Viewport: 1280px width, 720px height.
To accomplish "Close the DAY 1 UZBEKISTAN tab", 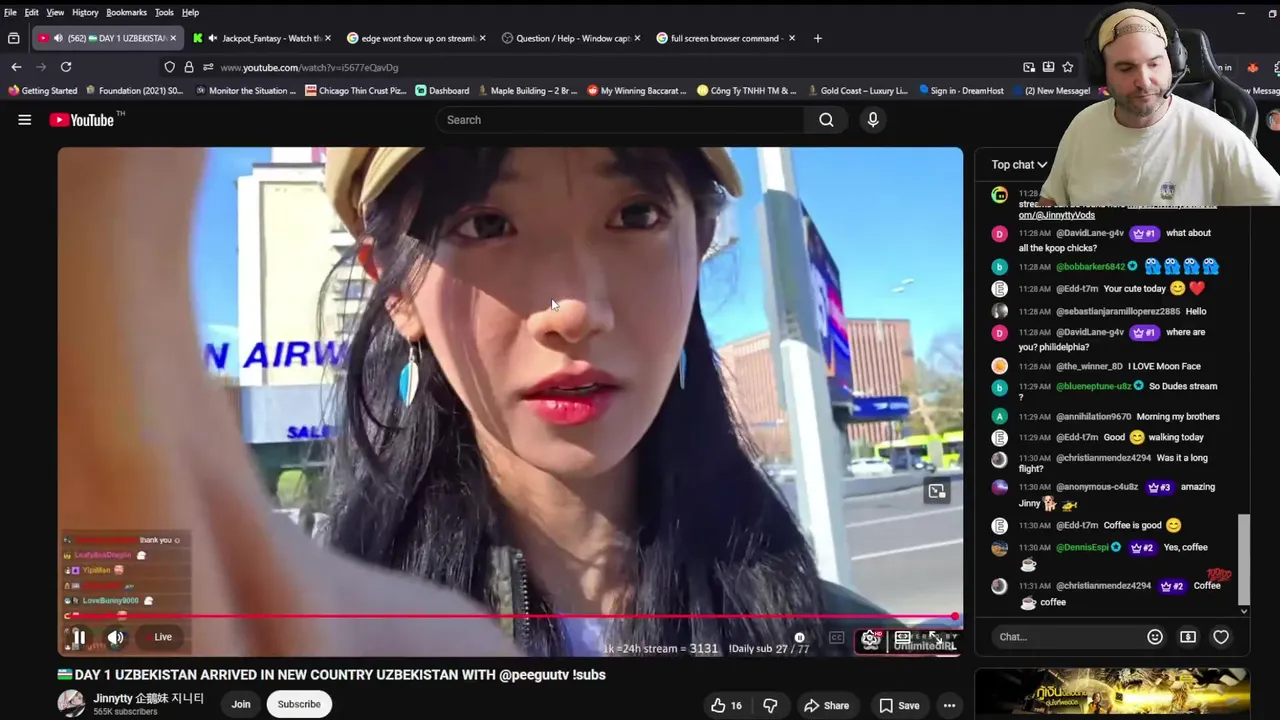I will [173, 38].
